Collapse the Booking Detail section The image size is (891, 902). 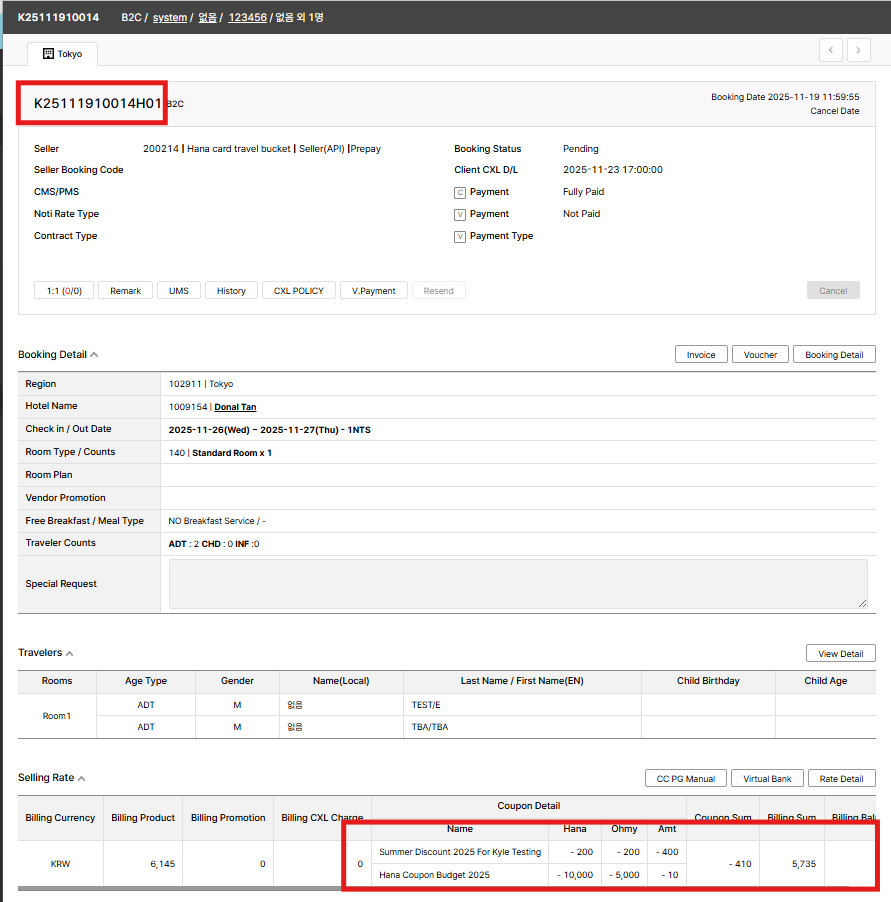tap(94, 355)
